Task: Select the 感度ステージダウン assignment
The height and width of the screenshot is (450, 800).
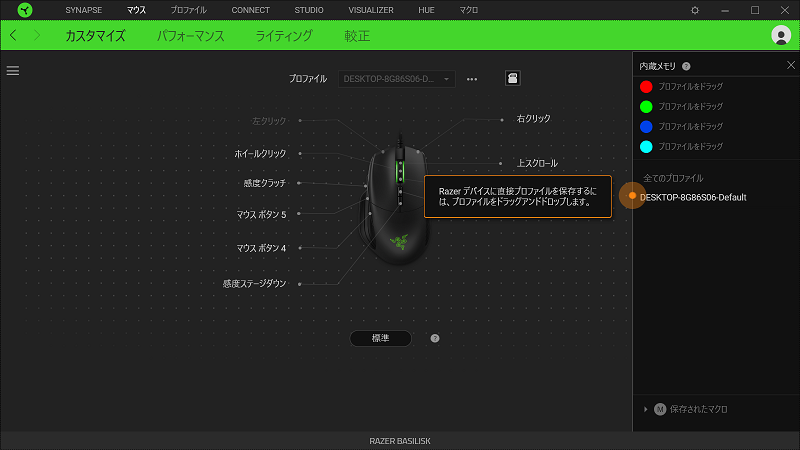Action: (255, 284)
